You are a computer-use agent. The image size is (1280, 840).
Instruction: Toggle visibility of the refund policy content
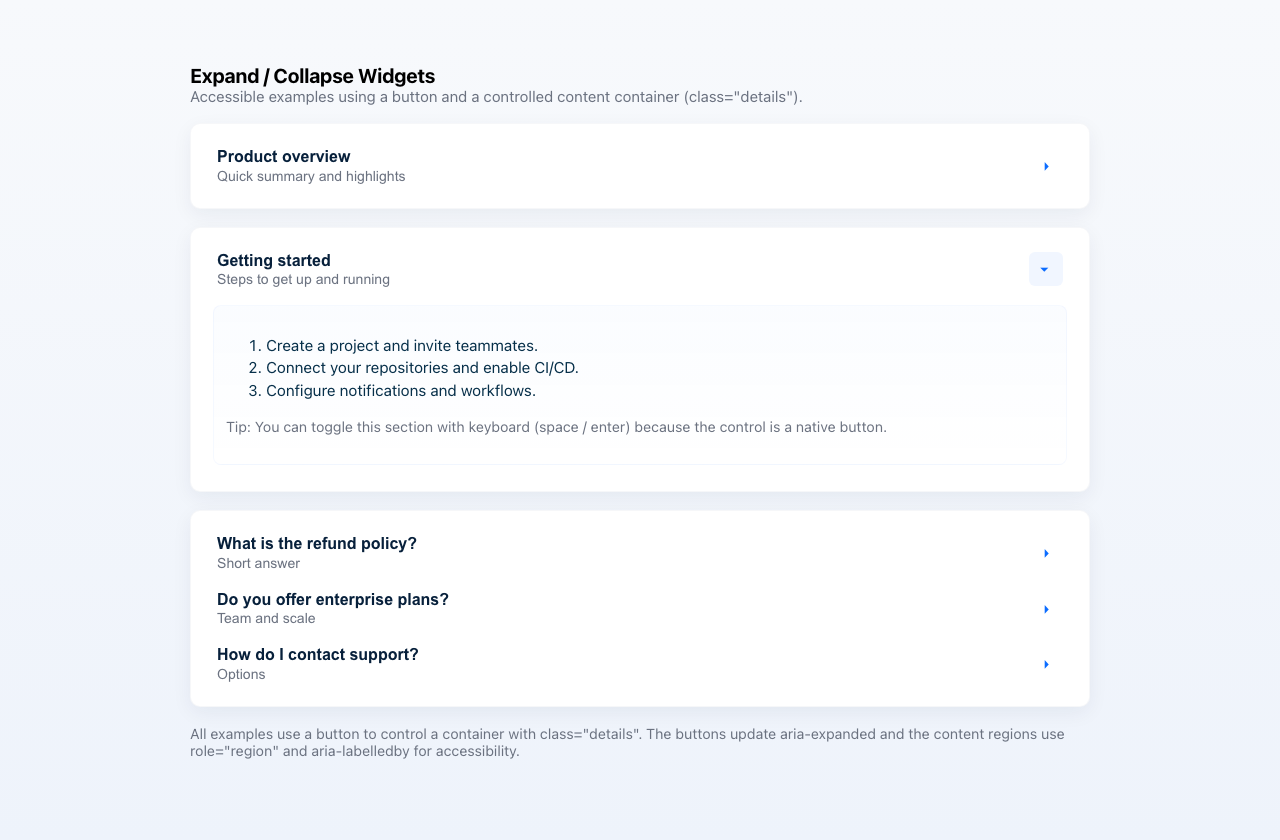tap(1046, 553)
